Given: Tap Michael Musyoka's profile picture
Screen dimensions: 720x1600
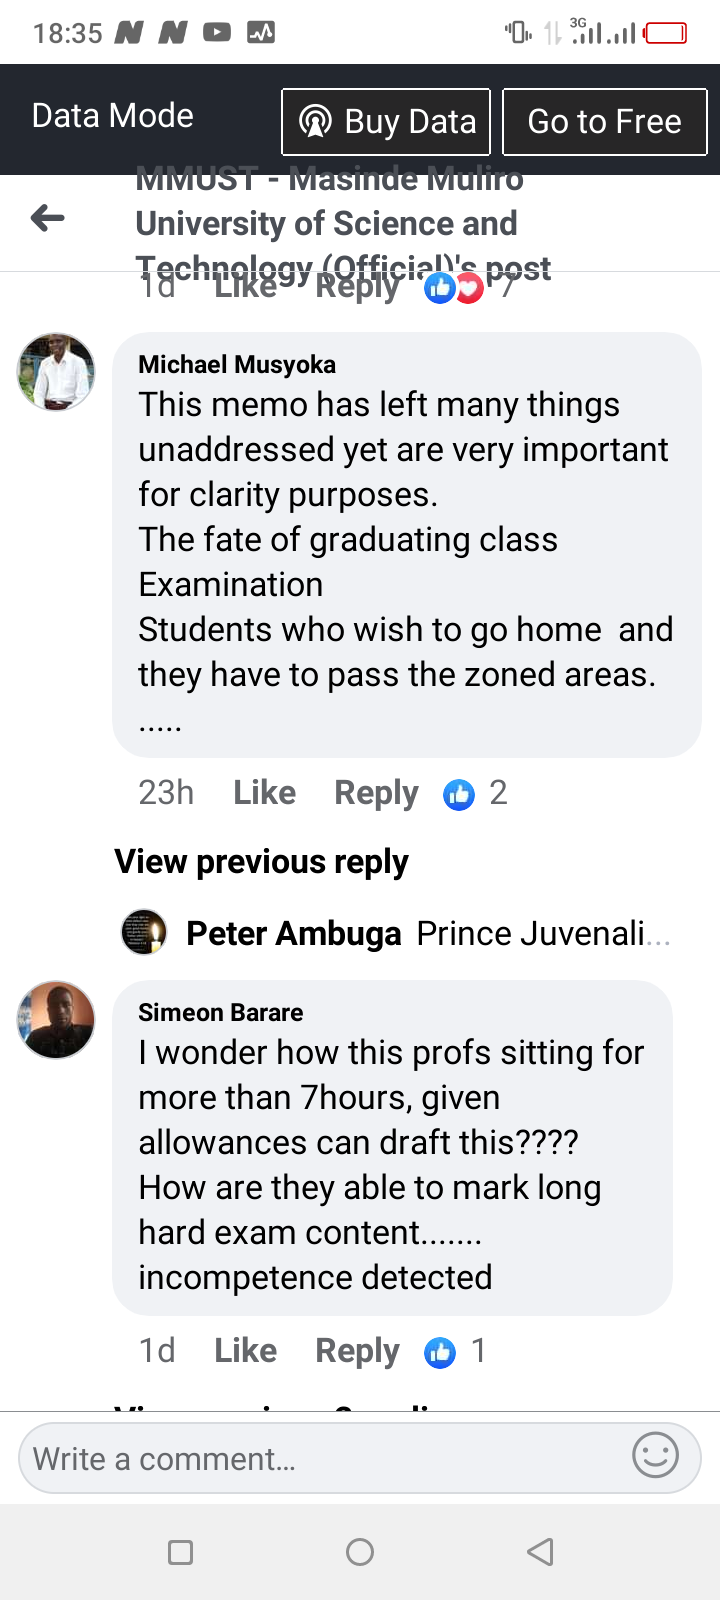Looking at the screenshot, I should (x=56, y=372).
